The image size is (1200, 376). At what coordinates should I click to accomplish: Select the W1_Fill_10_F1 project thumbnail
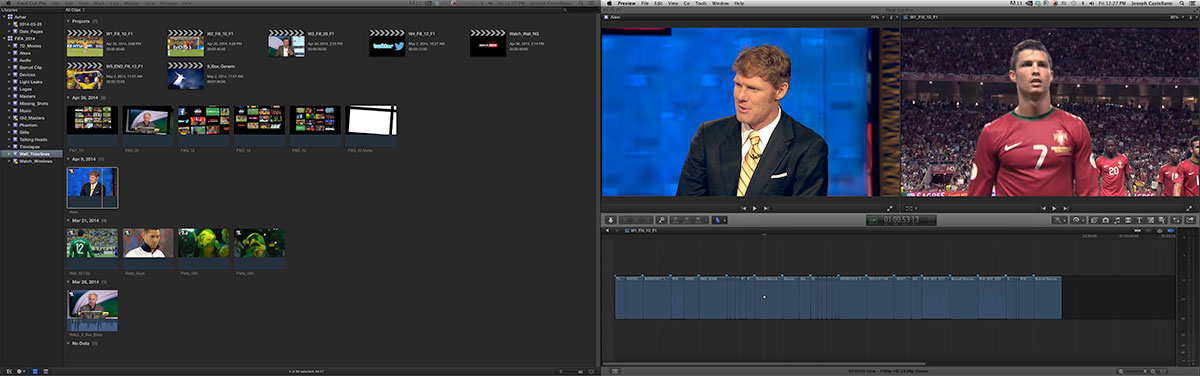click(85, 43)
